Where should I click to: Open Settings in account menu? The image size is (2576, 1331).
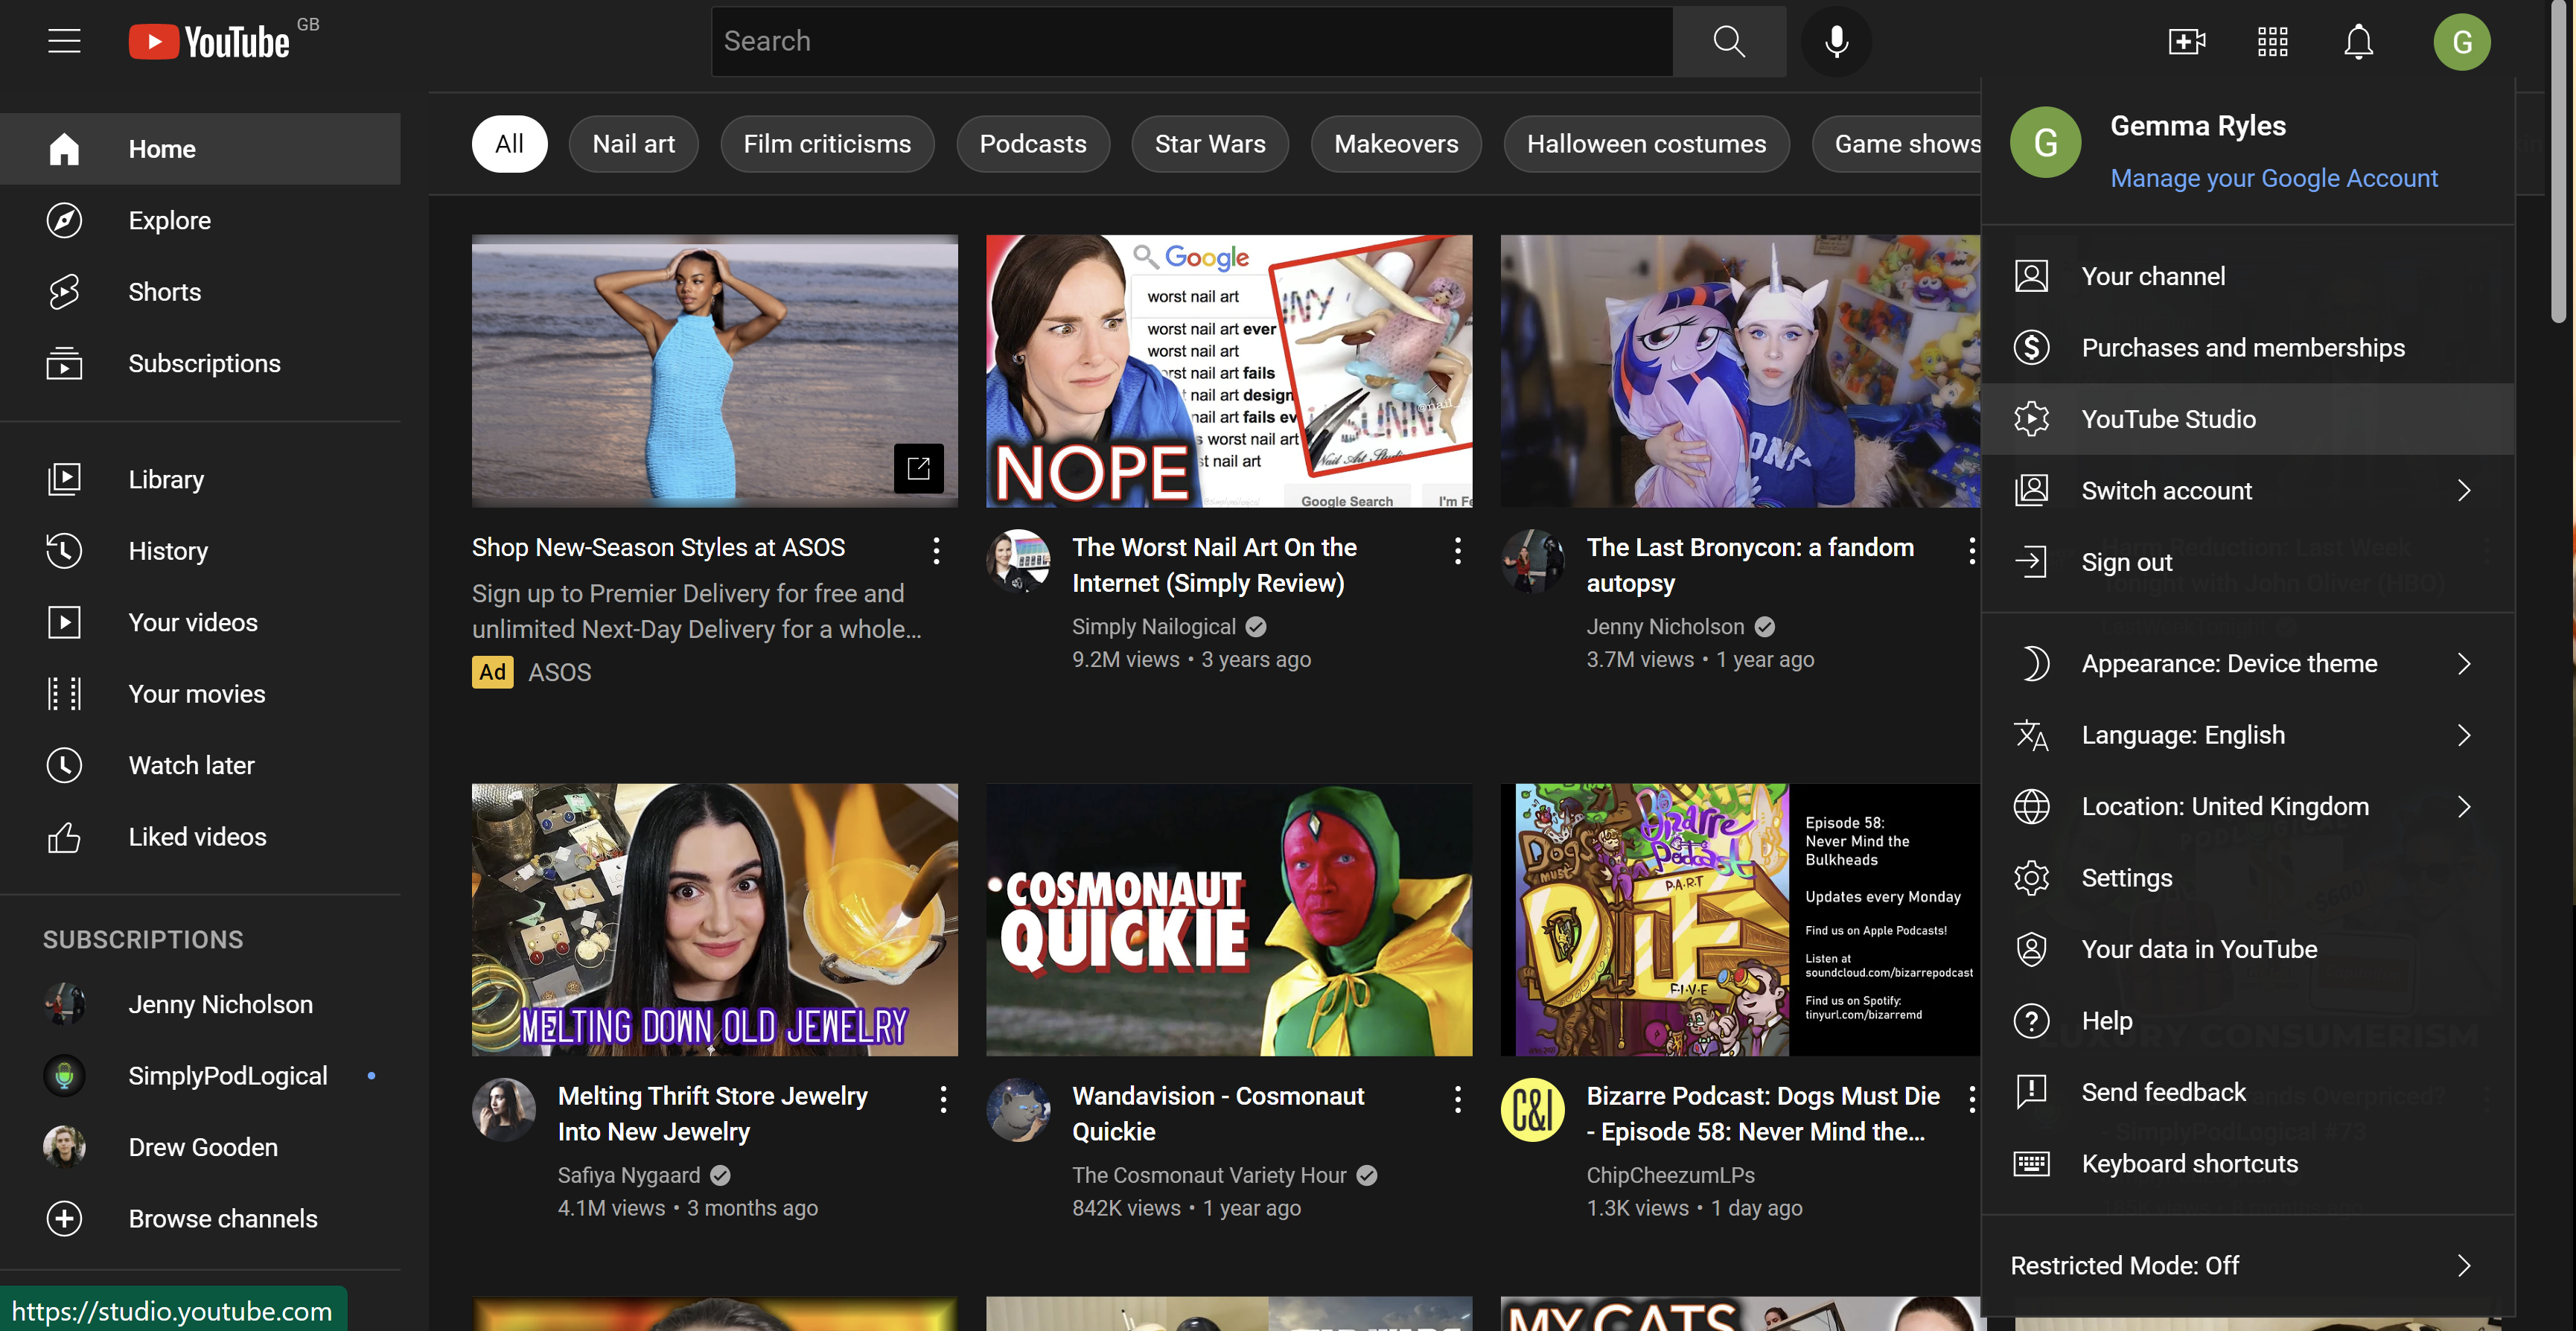tap(2248, 878)
